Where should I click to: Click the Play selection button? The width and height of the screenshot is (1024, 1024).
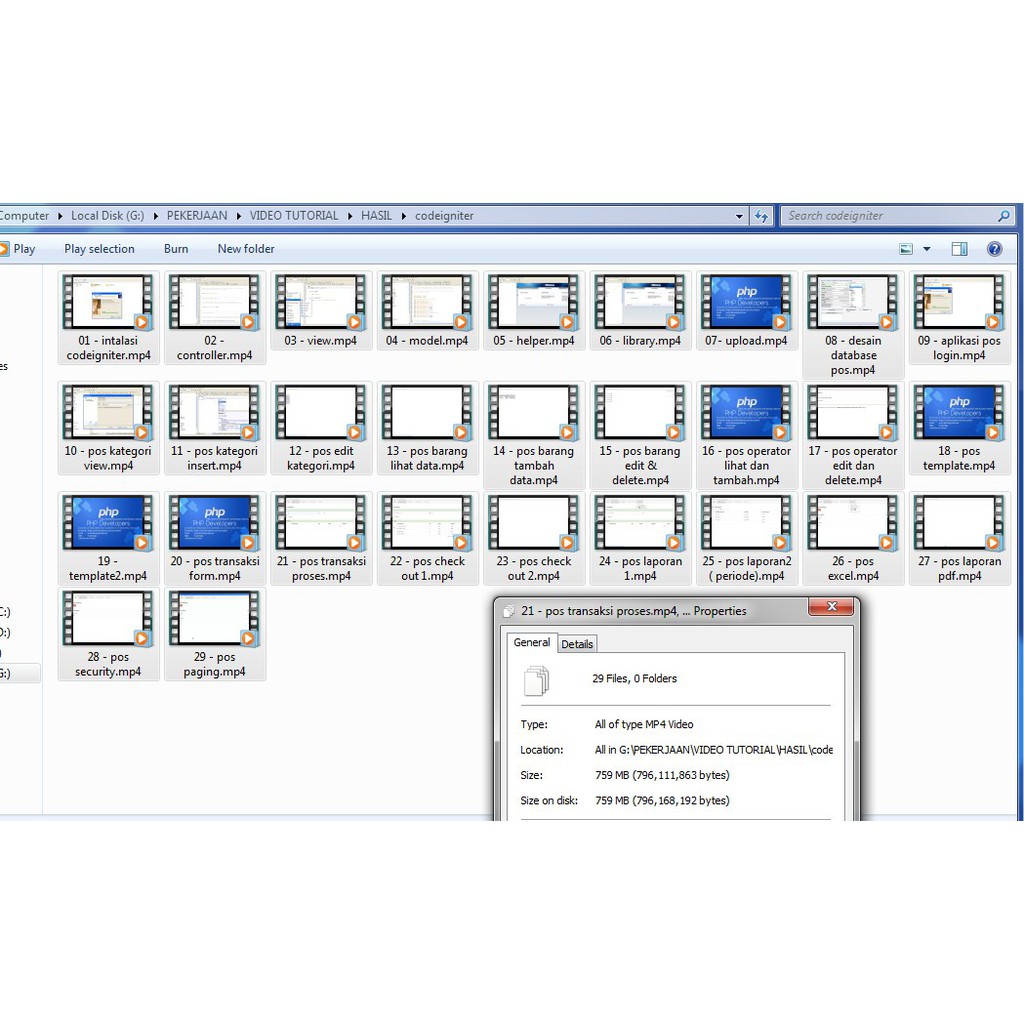point(99,249)
